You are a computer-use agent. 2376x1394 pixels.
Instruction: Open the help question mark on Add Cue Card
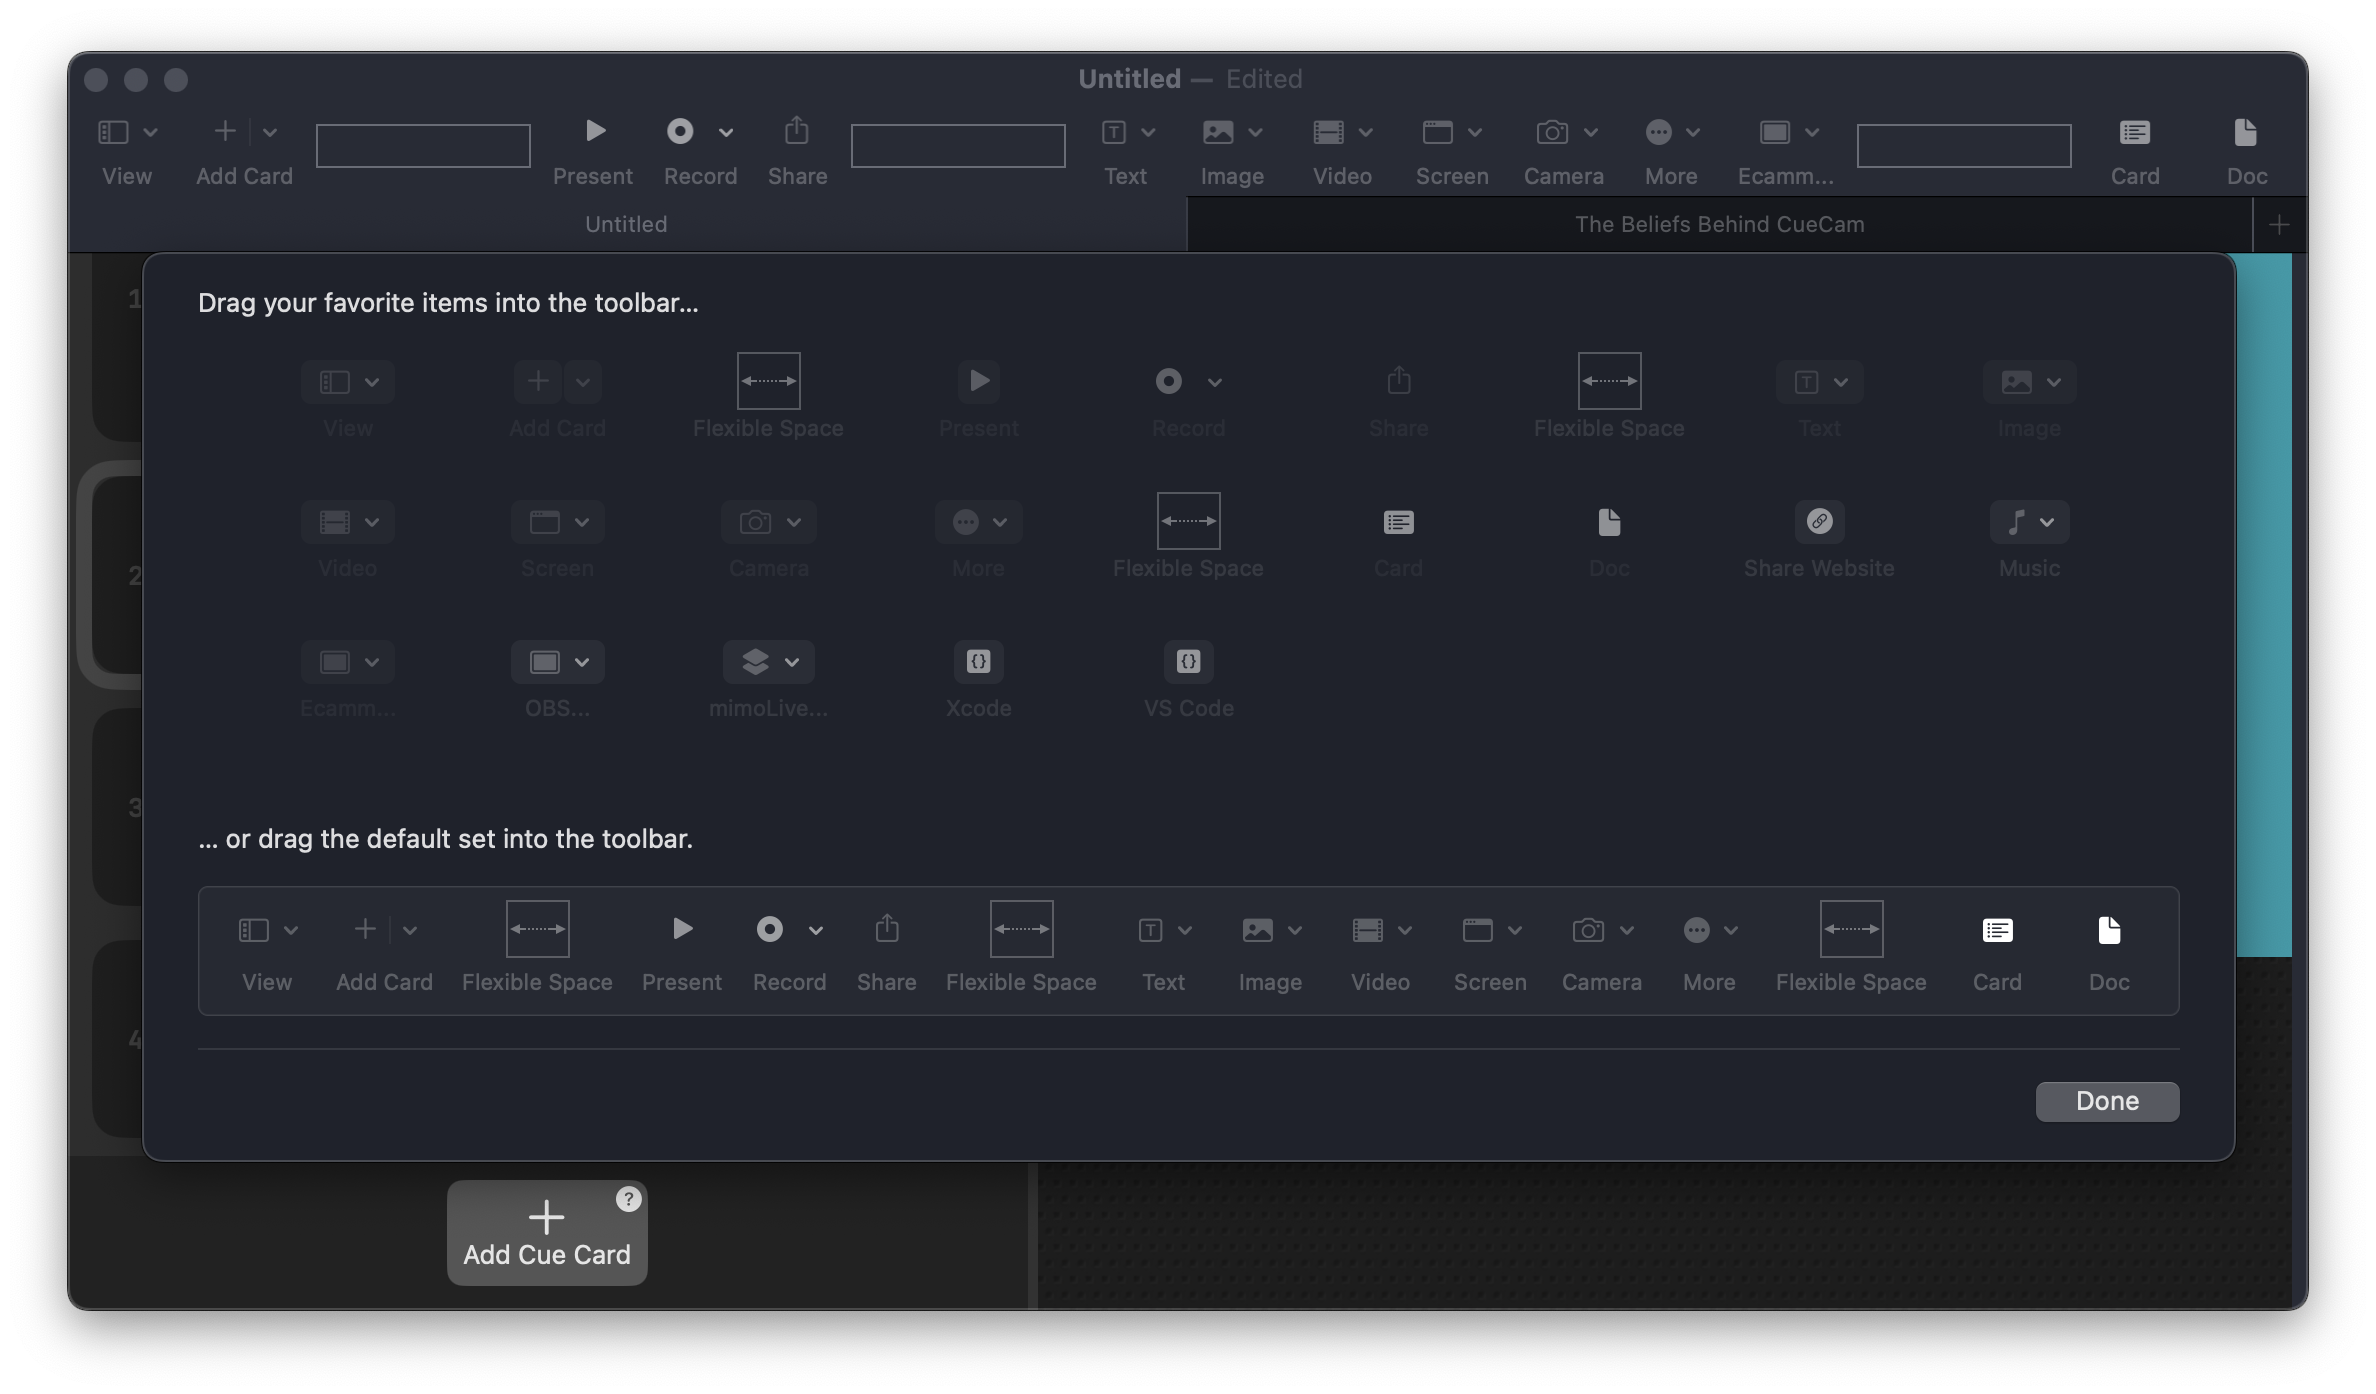628,1199
